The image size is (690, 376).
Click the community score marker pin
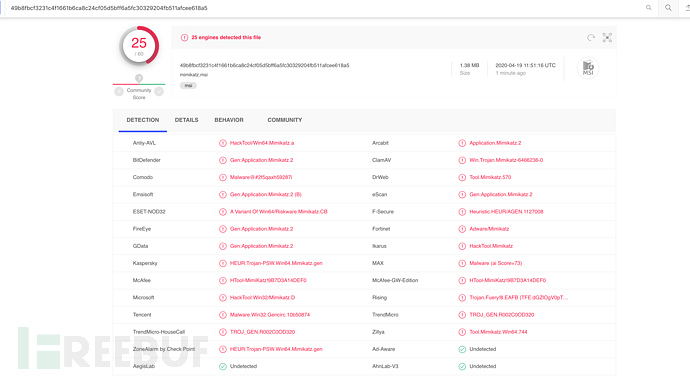[x=139, y=78]
